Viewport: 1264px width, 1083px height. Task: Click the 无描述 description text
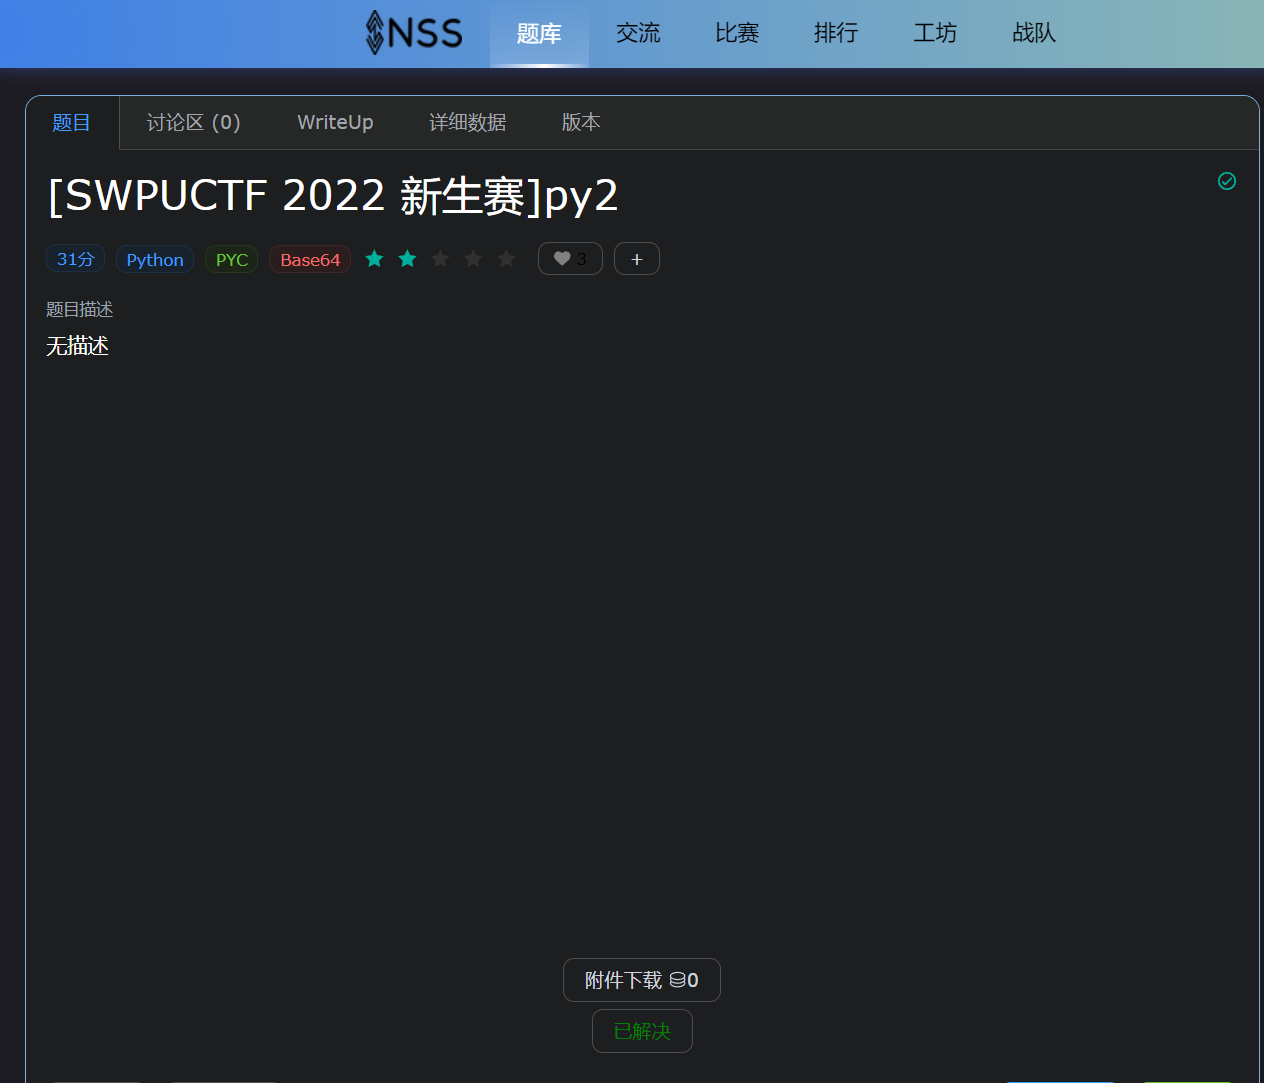(x=77, y=346)
